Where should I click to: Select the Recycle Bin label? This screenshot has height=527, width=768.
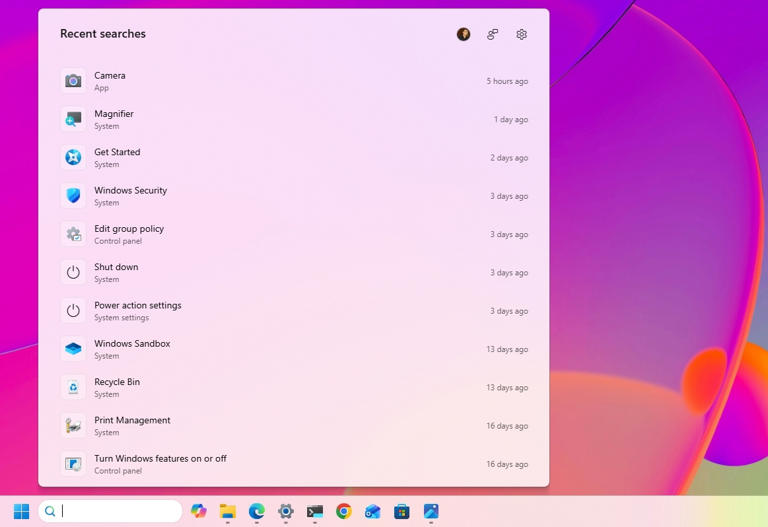pyautogui.click(x=117, y=382)
